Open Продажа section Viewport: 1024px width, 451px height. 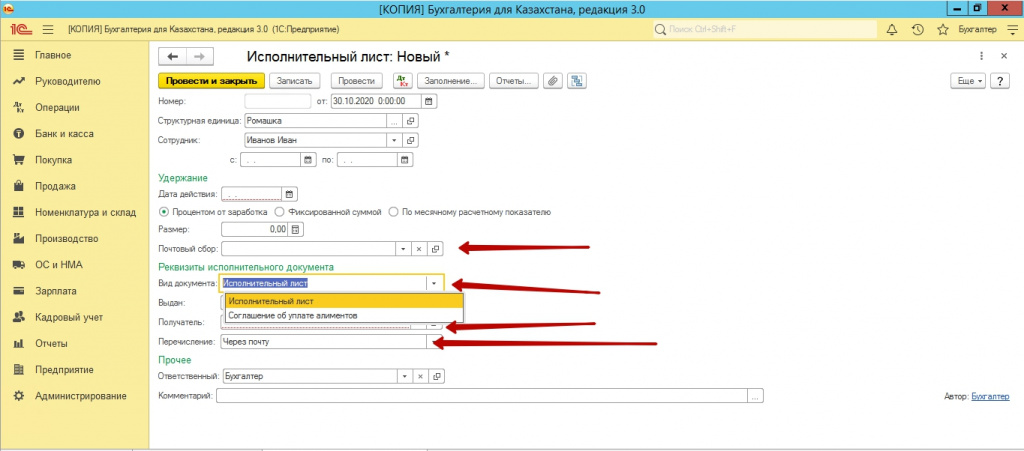(55, 186)
